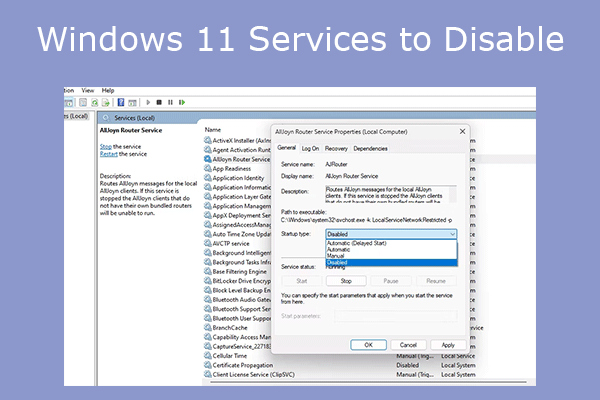Click gear icon beside Base Filtering Engine

pyautogui.click(x=208, y=271)
